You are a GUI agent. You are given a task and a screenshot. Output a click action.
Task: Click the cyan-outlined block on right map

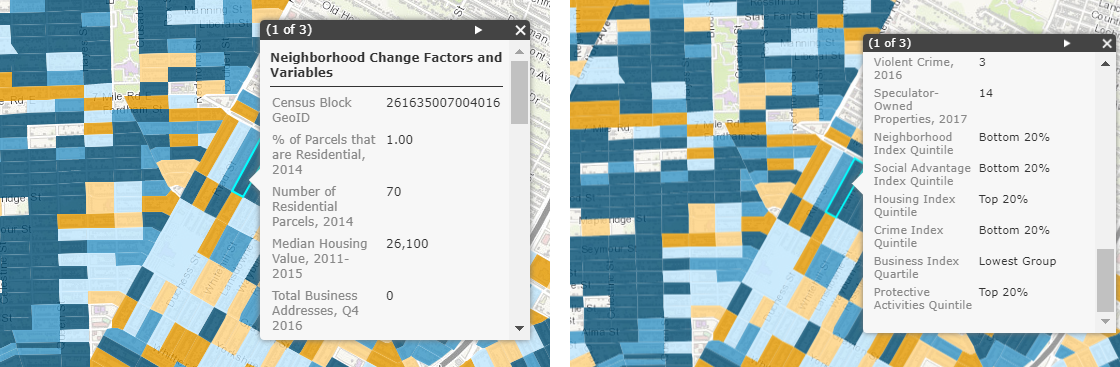pyautogui.click(x=844, y=188)
